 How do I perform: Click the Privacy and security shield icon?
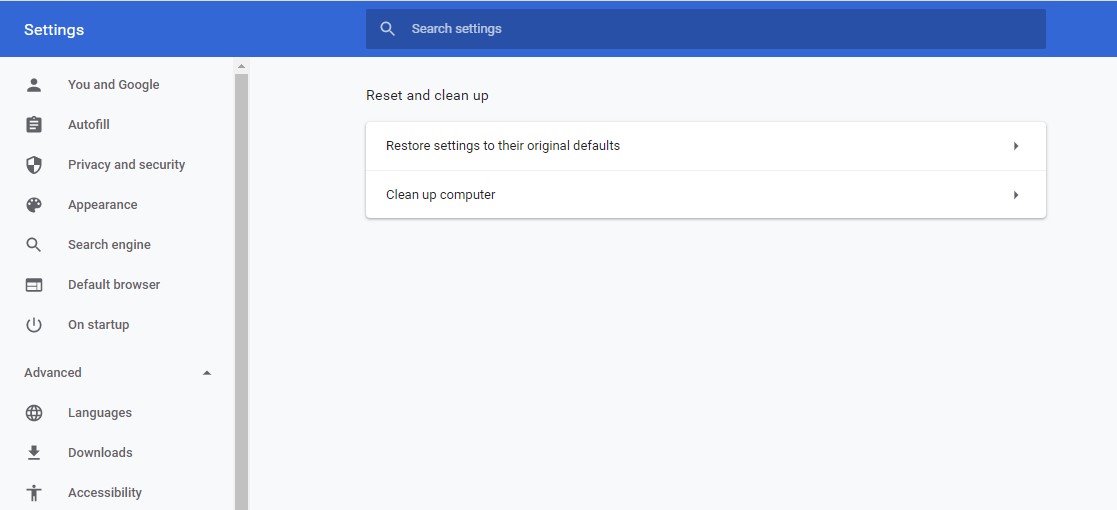pos(34,165)
